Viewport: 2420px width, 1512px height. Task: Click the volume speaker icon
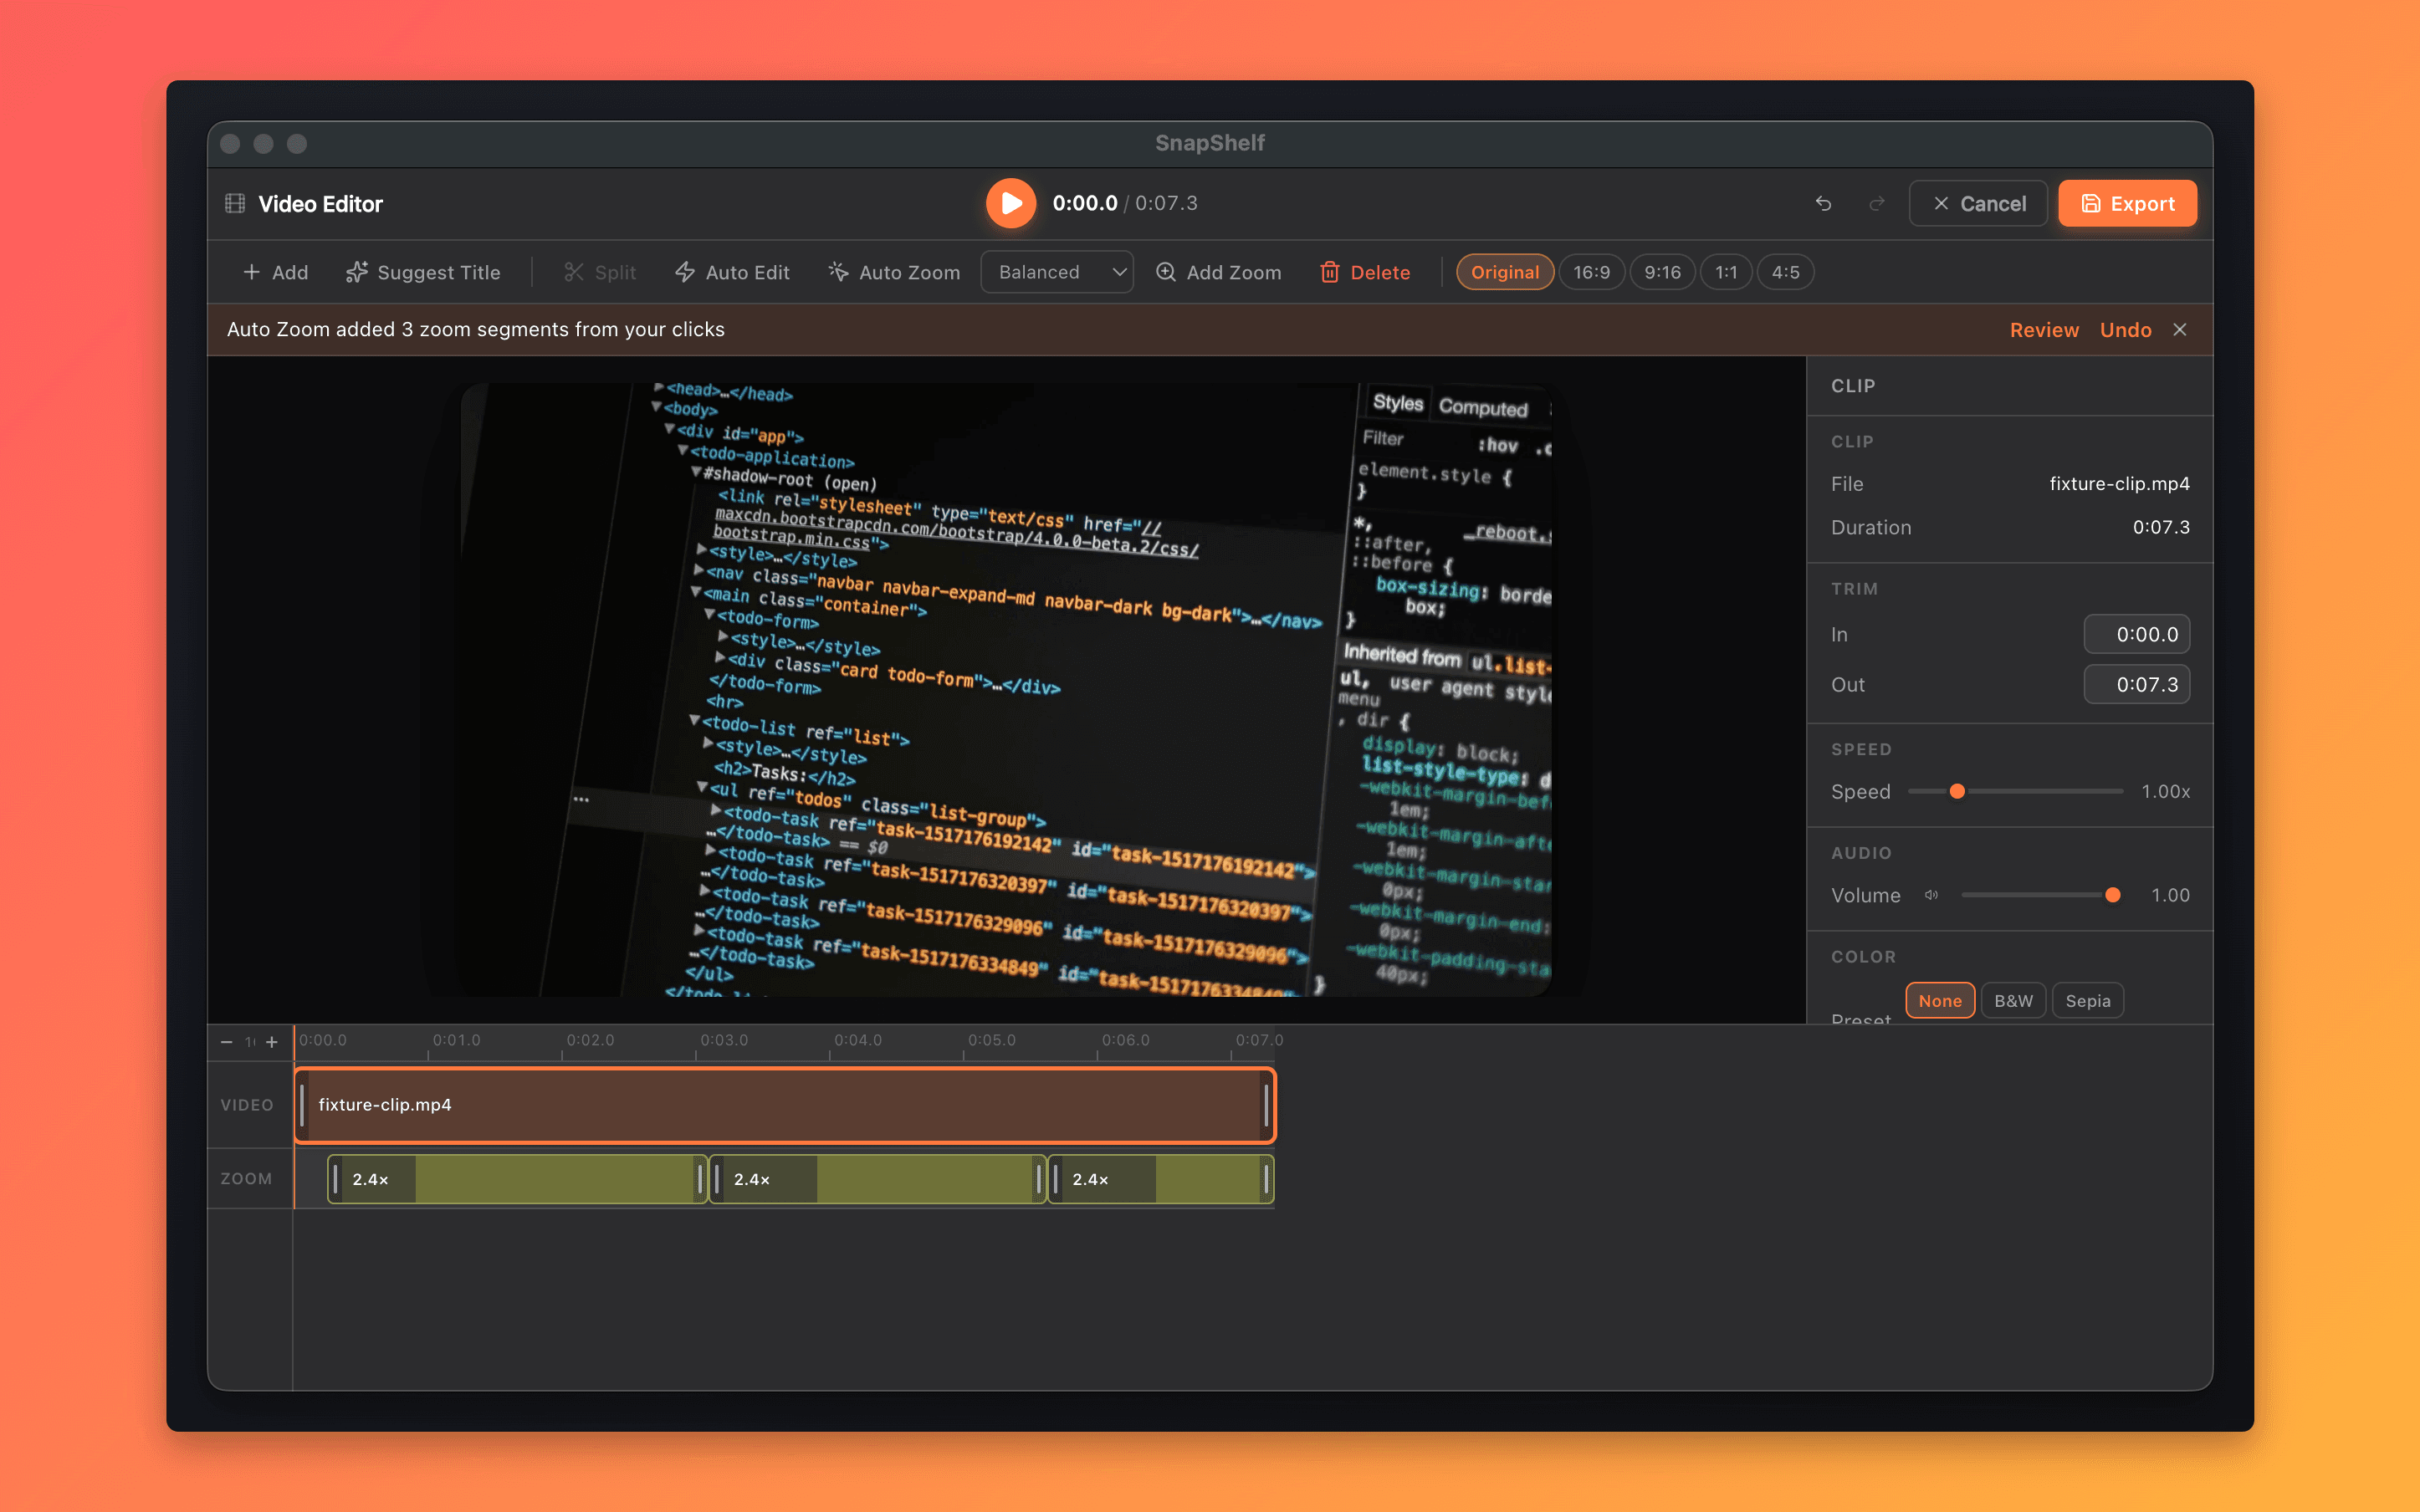[1931, 895]
